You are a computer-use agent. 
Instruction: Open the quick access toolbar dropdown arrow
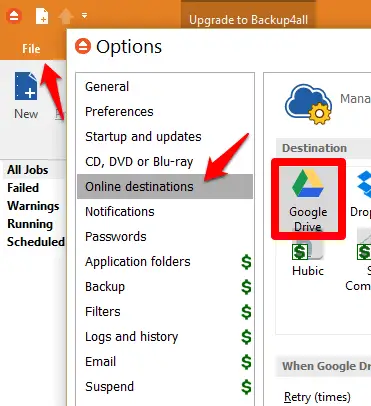point(85,15)
